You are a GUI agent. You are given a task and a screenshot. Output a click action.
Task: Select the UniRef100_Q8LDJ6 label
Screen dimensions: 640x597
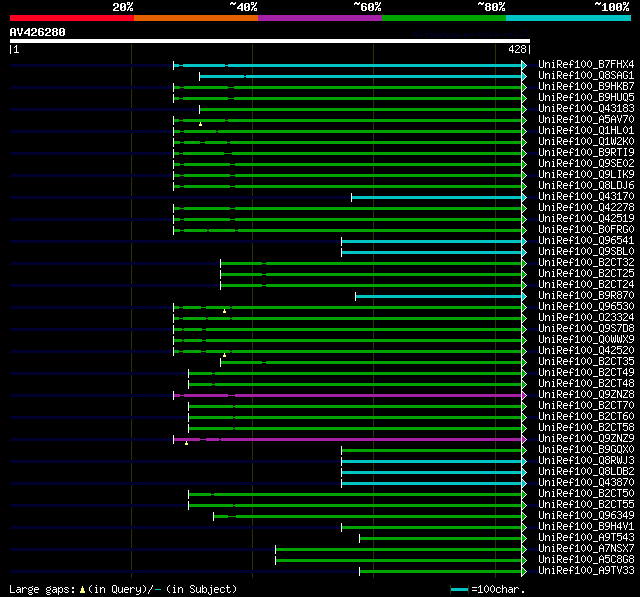[x=586, y=186]
